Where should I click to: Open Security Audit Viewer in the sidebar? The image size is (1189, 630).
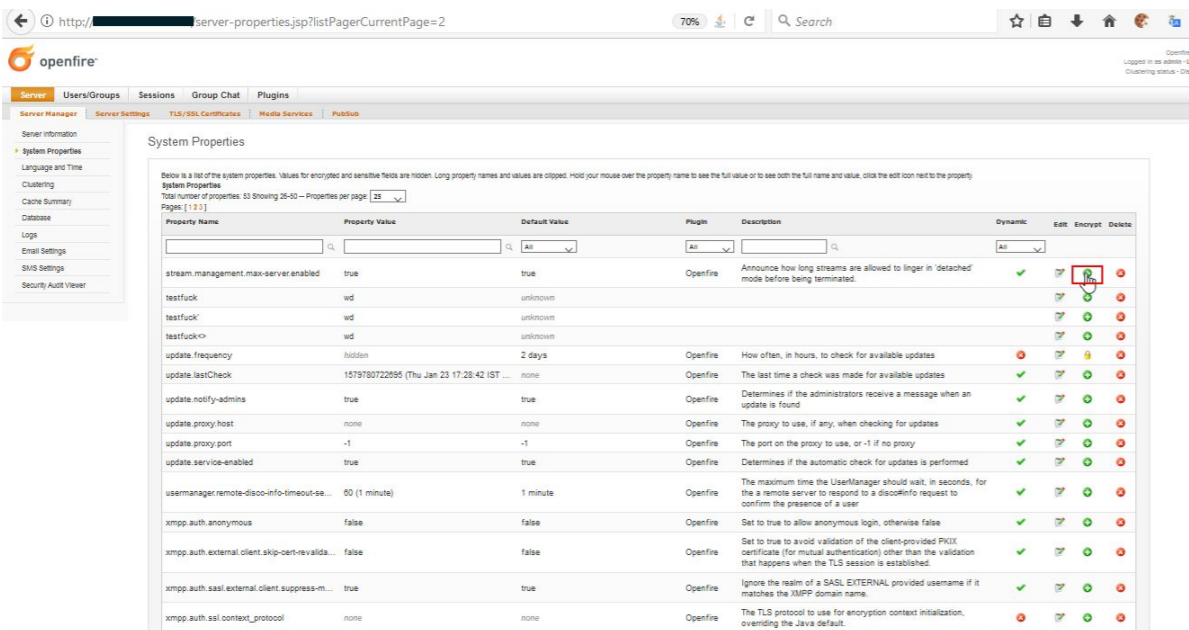point(56,286)
